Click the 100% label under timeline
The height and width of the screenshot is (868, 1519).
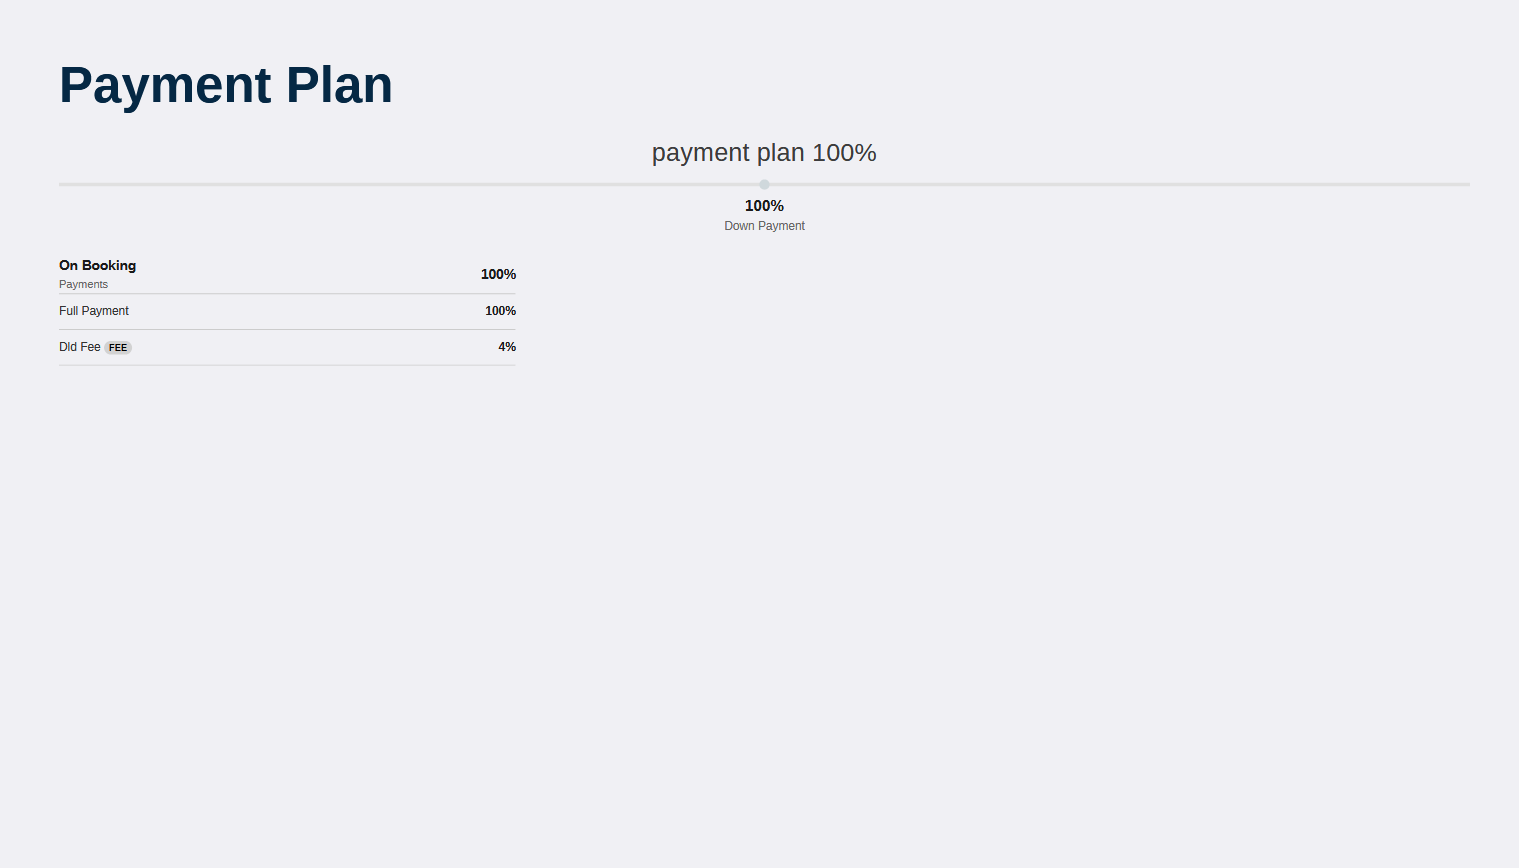click(x=764, y=206)
